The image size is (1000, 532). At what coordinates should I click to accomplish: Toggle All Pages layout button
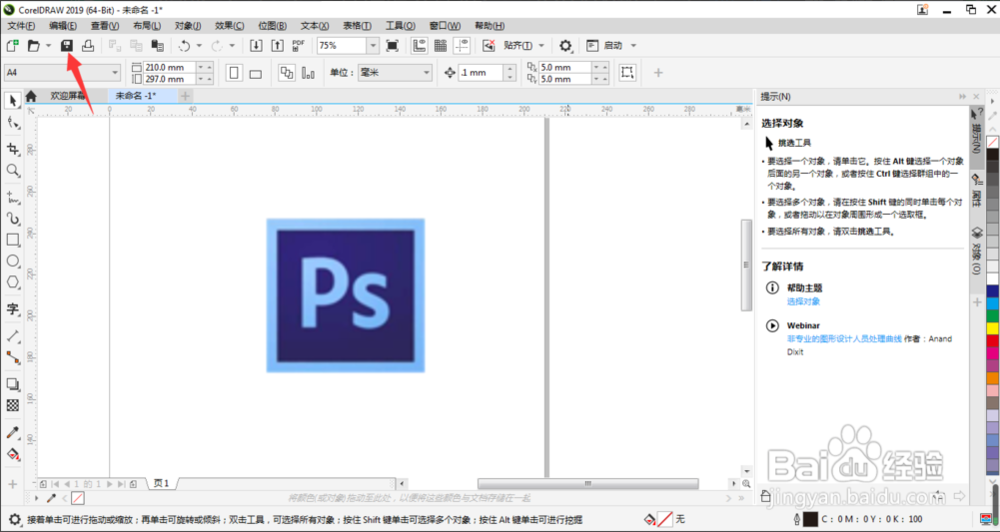coord(286,73)
